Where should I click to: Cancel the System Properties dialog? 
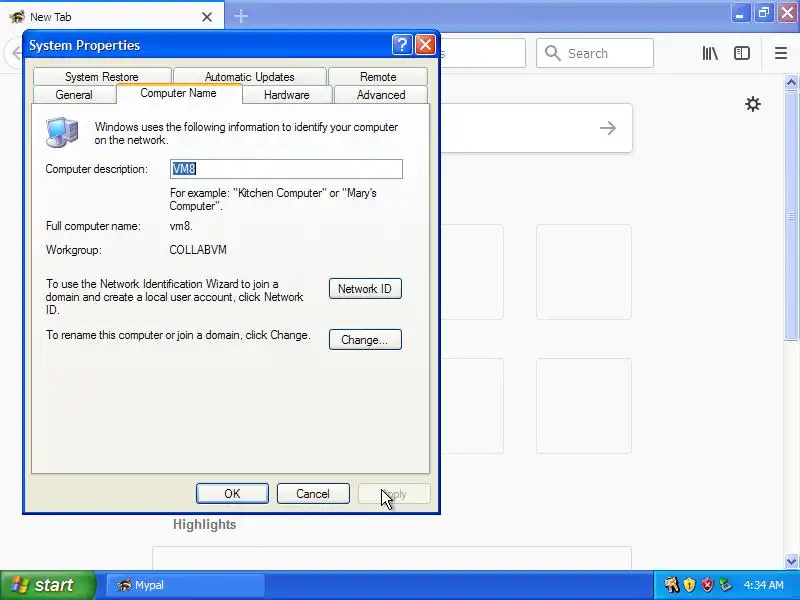313,493
